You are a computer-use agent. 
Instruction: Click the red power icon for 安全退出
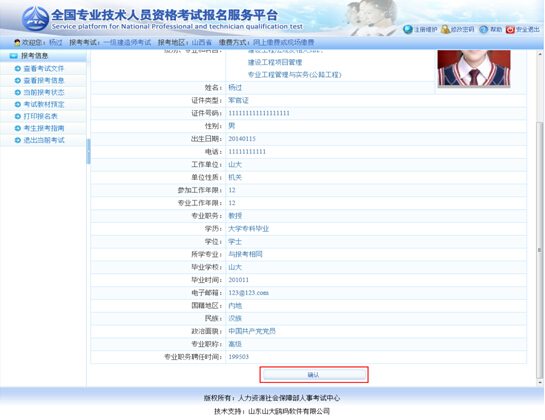pos(510,30)
